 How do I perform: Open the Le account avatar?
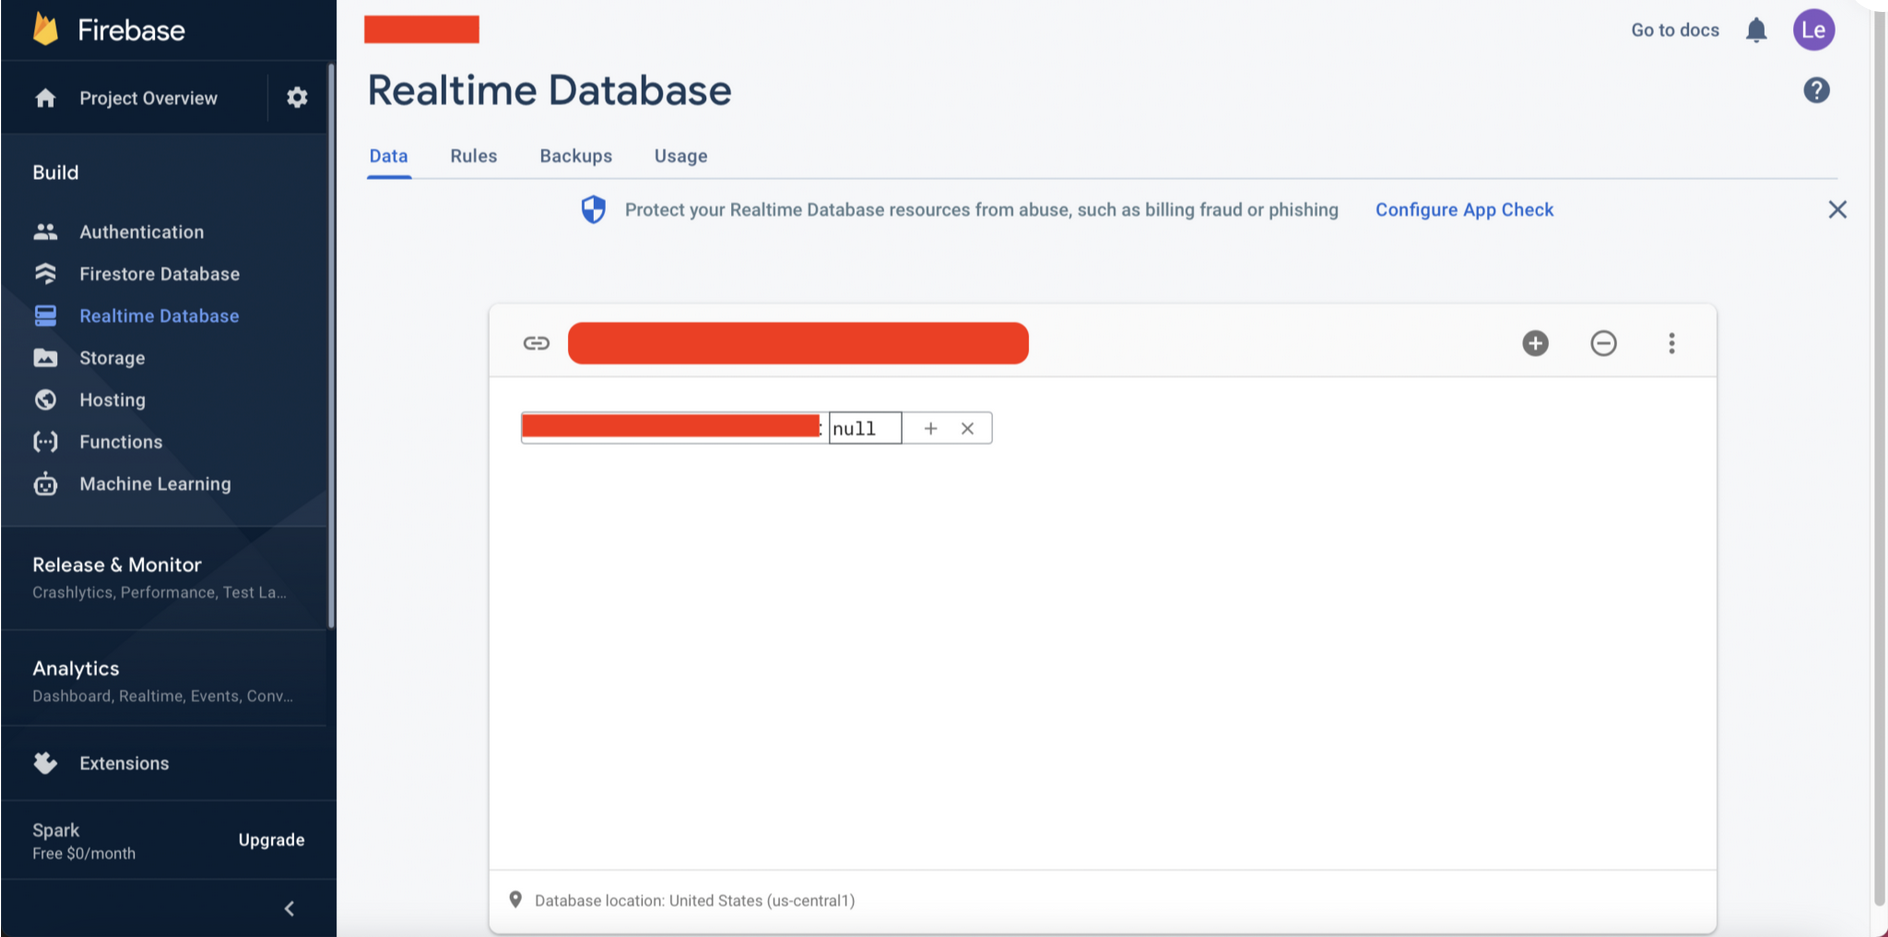(x=1813, y=30)
